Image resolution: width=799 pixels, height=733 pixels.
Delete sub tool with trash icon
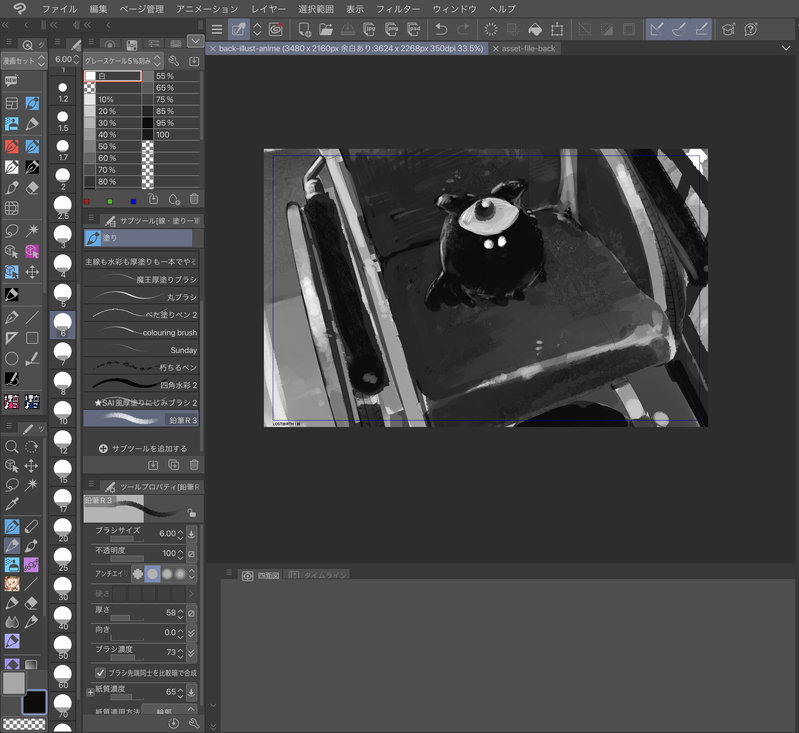(194, 464)
